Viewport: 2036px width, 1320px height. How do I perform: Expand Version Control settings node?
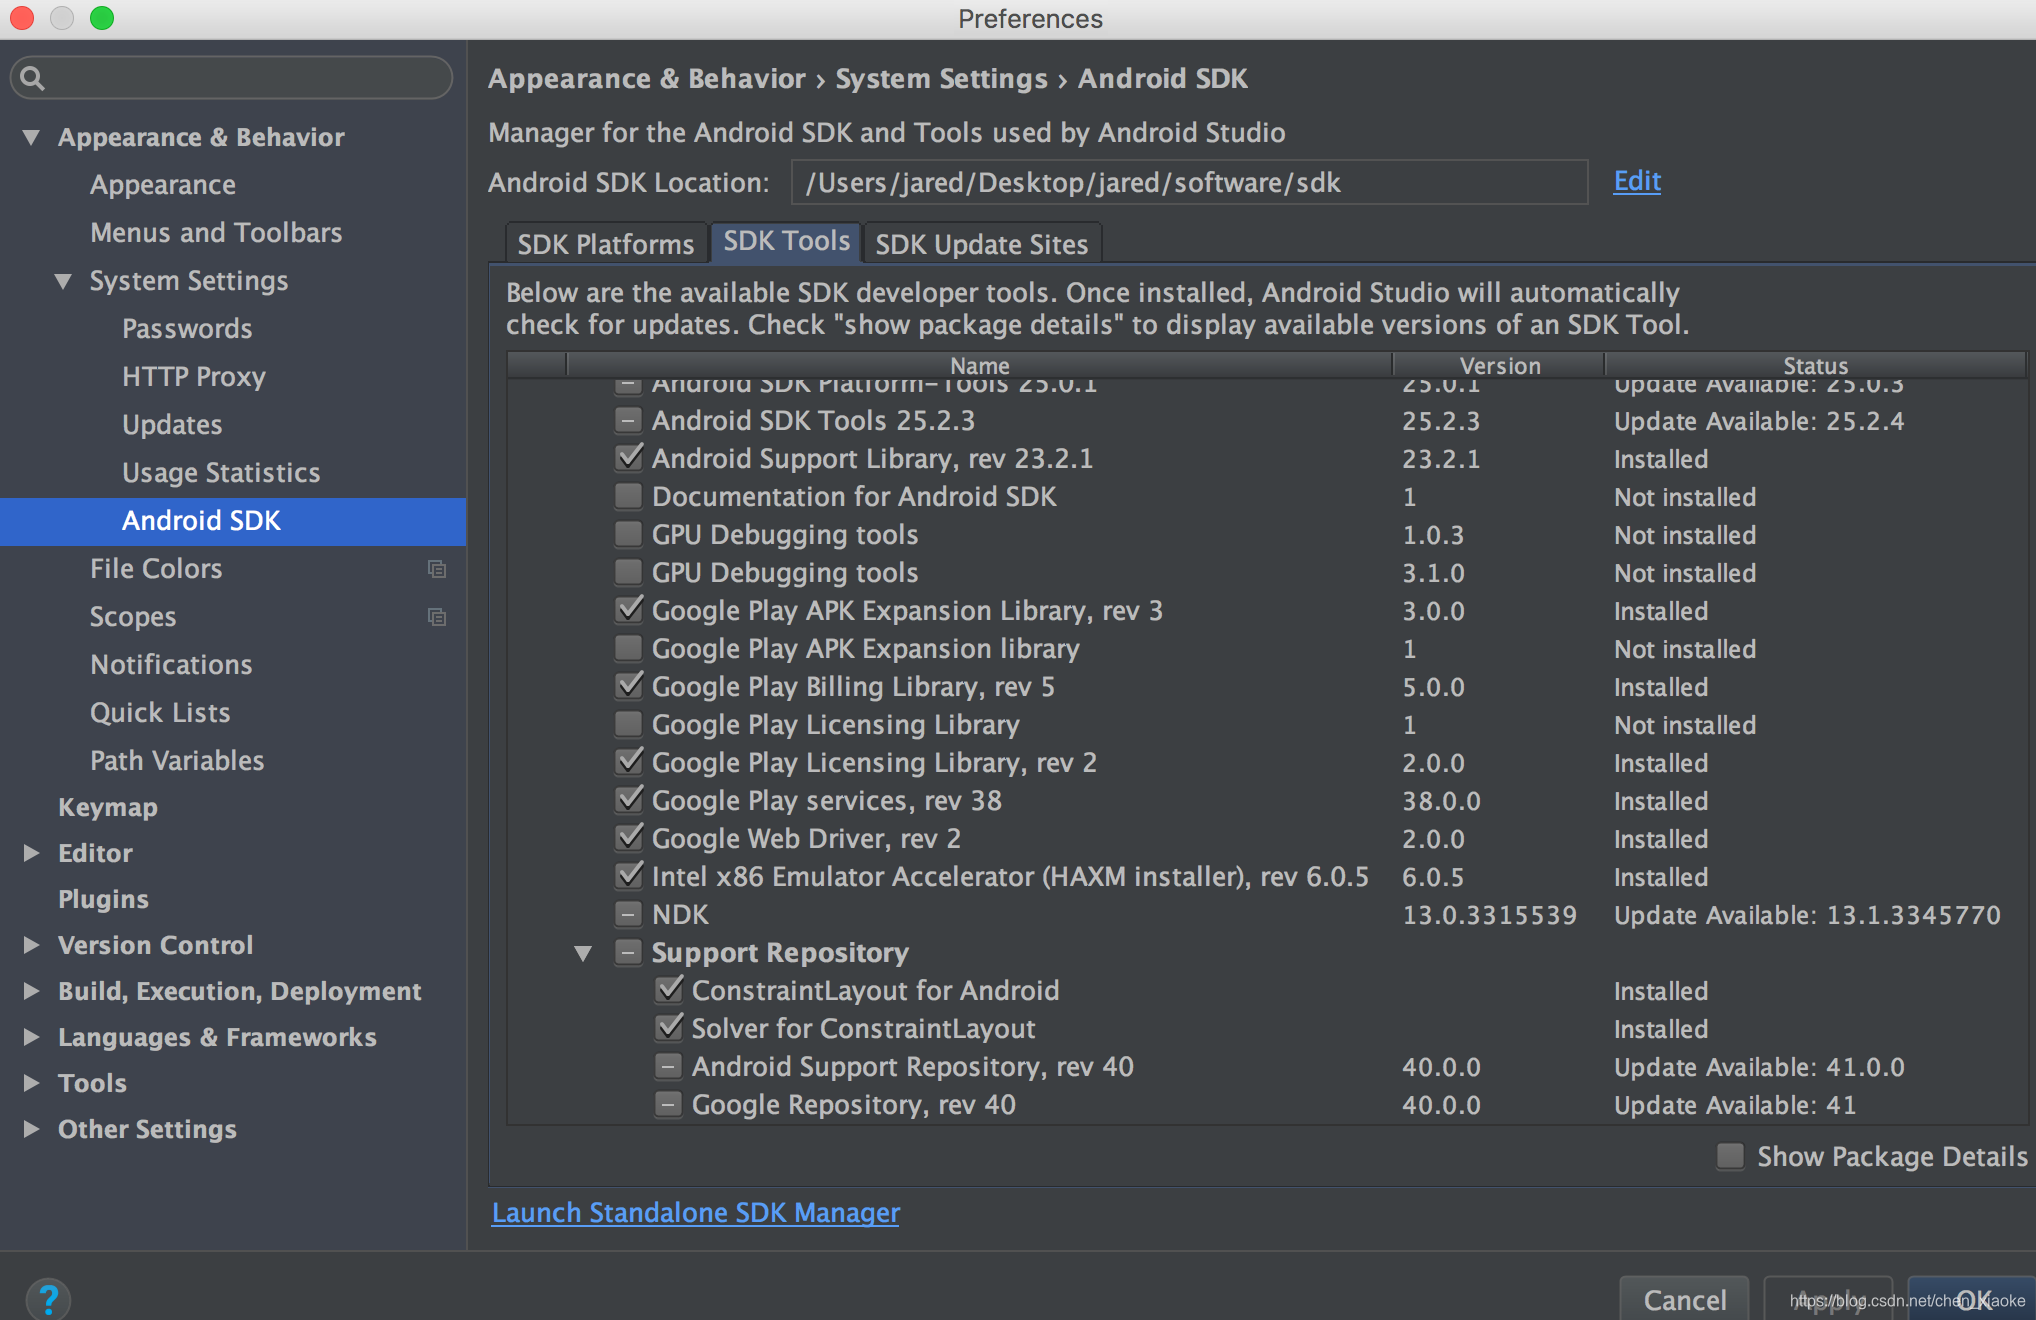31,945
